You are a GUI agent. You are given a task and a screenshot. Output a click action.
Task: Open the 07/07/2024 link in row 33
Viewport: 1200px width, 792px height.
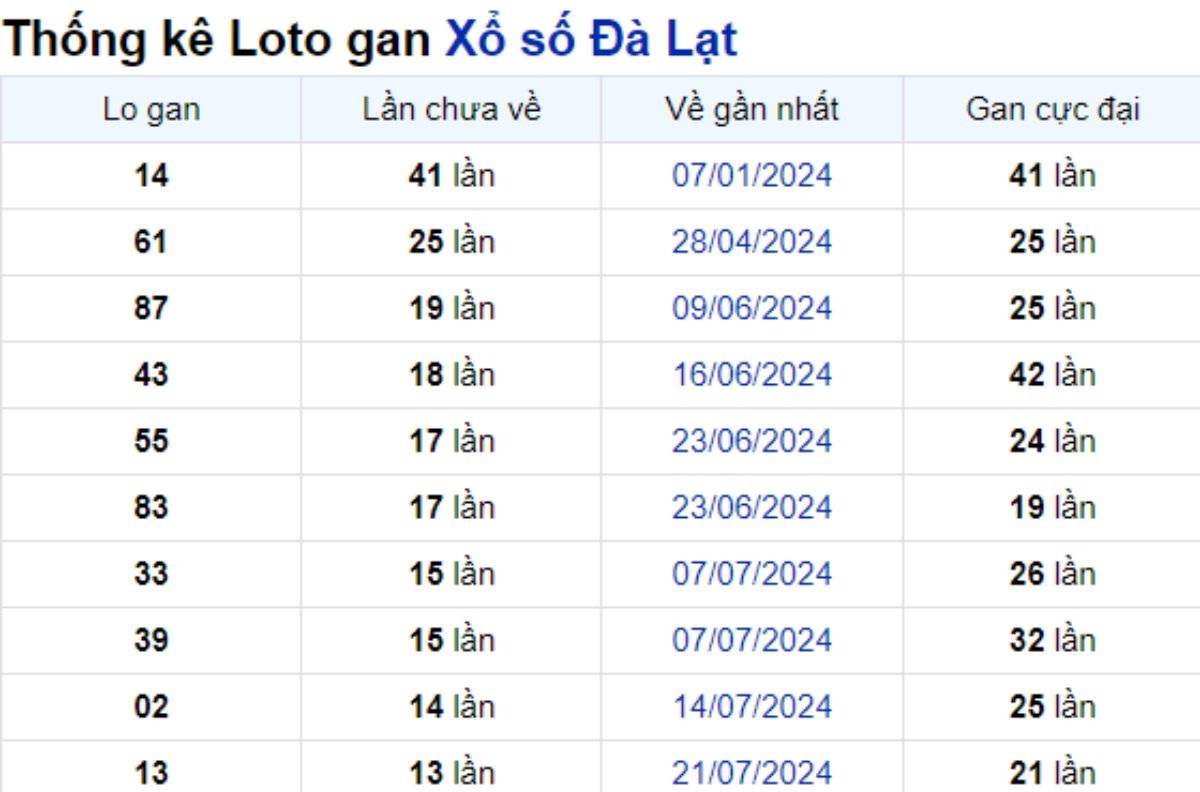point(752,574)
